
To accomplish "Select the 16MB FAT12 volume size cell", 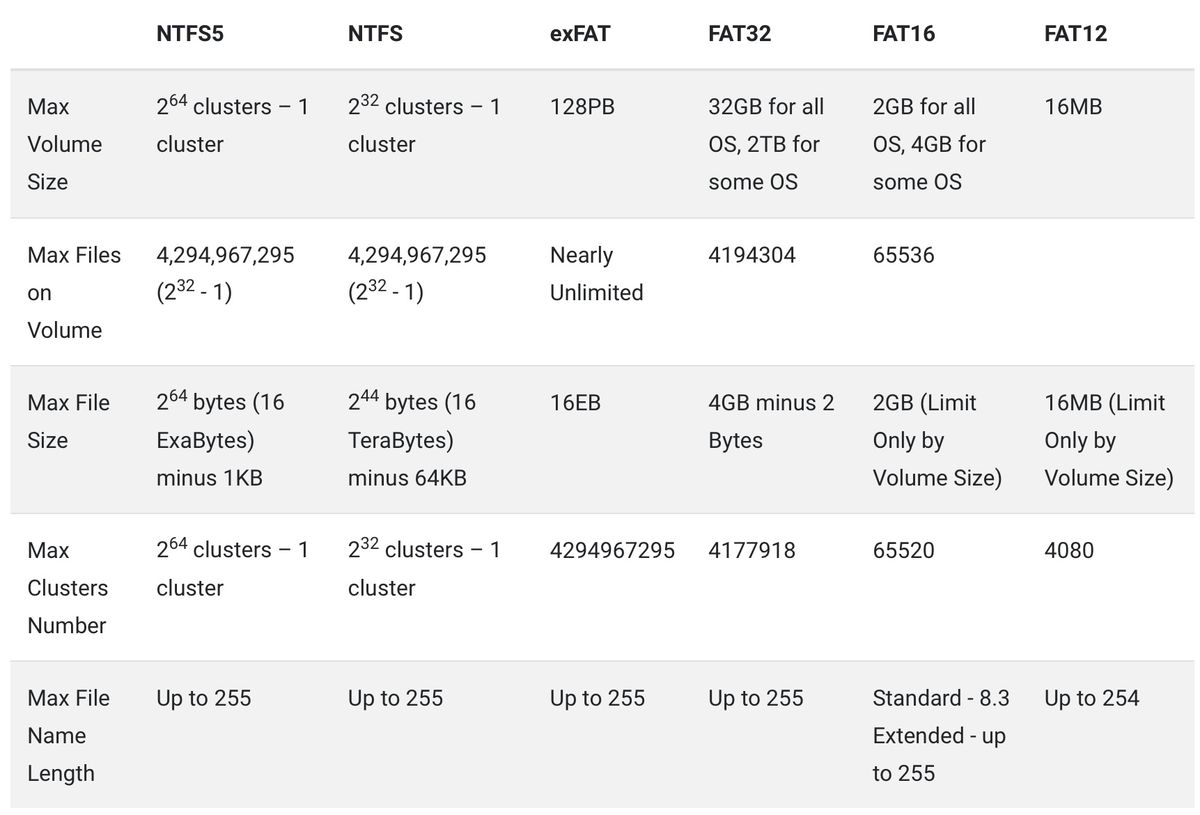I will [x=1073, y=106].
